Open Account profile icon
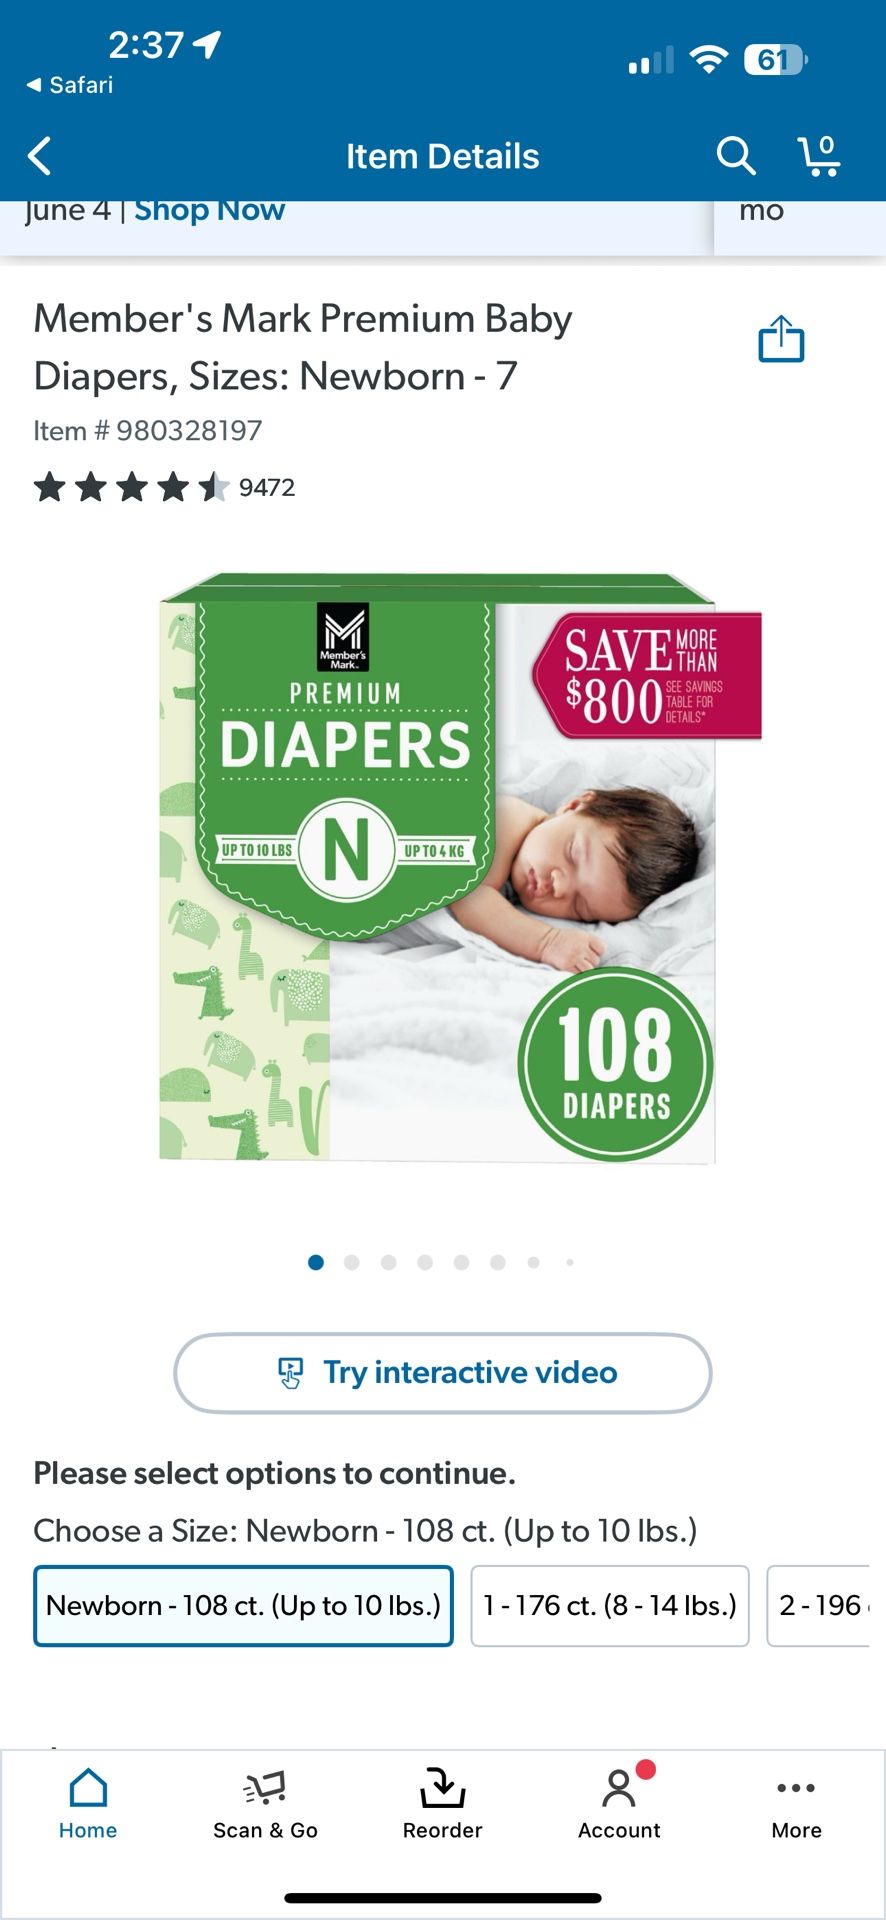 coord(619,1804)
